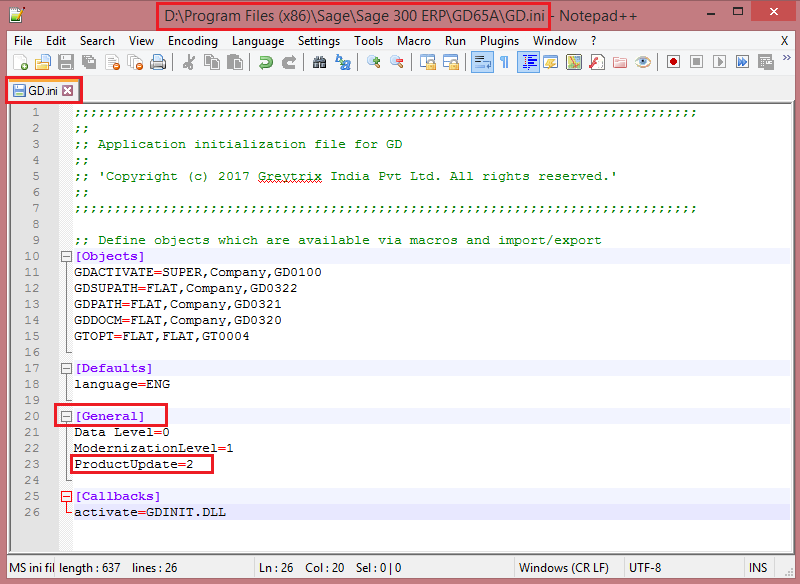The height and width of the screenshot is (584, 800).
Task: Collapse the [Objects] section fold marker
Action: coord(66,257)
